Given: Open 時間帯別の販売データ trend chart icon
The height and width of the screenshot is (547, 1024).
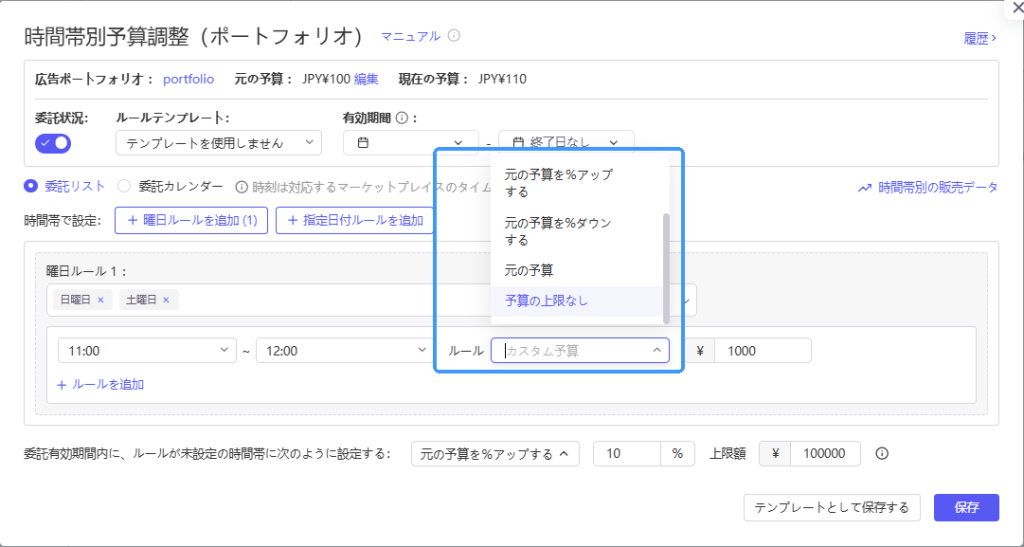Looking at the screenshot, I should [x=865, y=188].
